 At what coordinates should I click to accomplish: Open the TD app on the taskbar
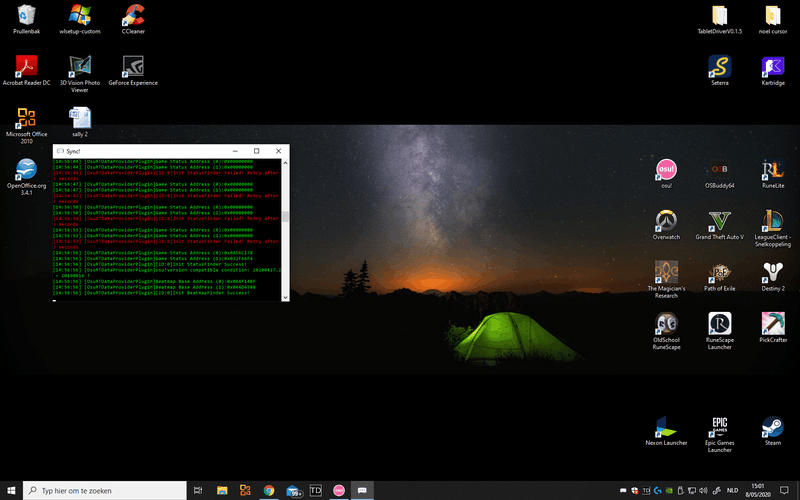316,490
